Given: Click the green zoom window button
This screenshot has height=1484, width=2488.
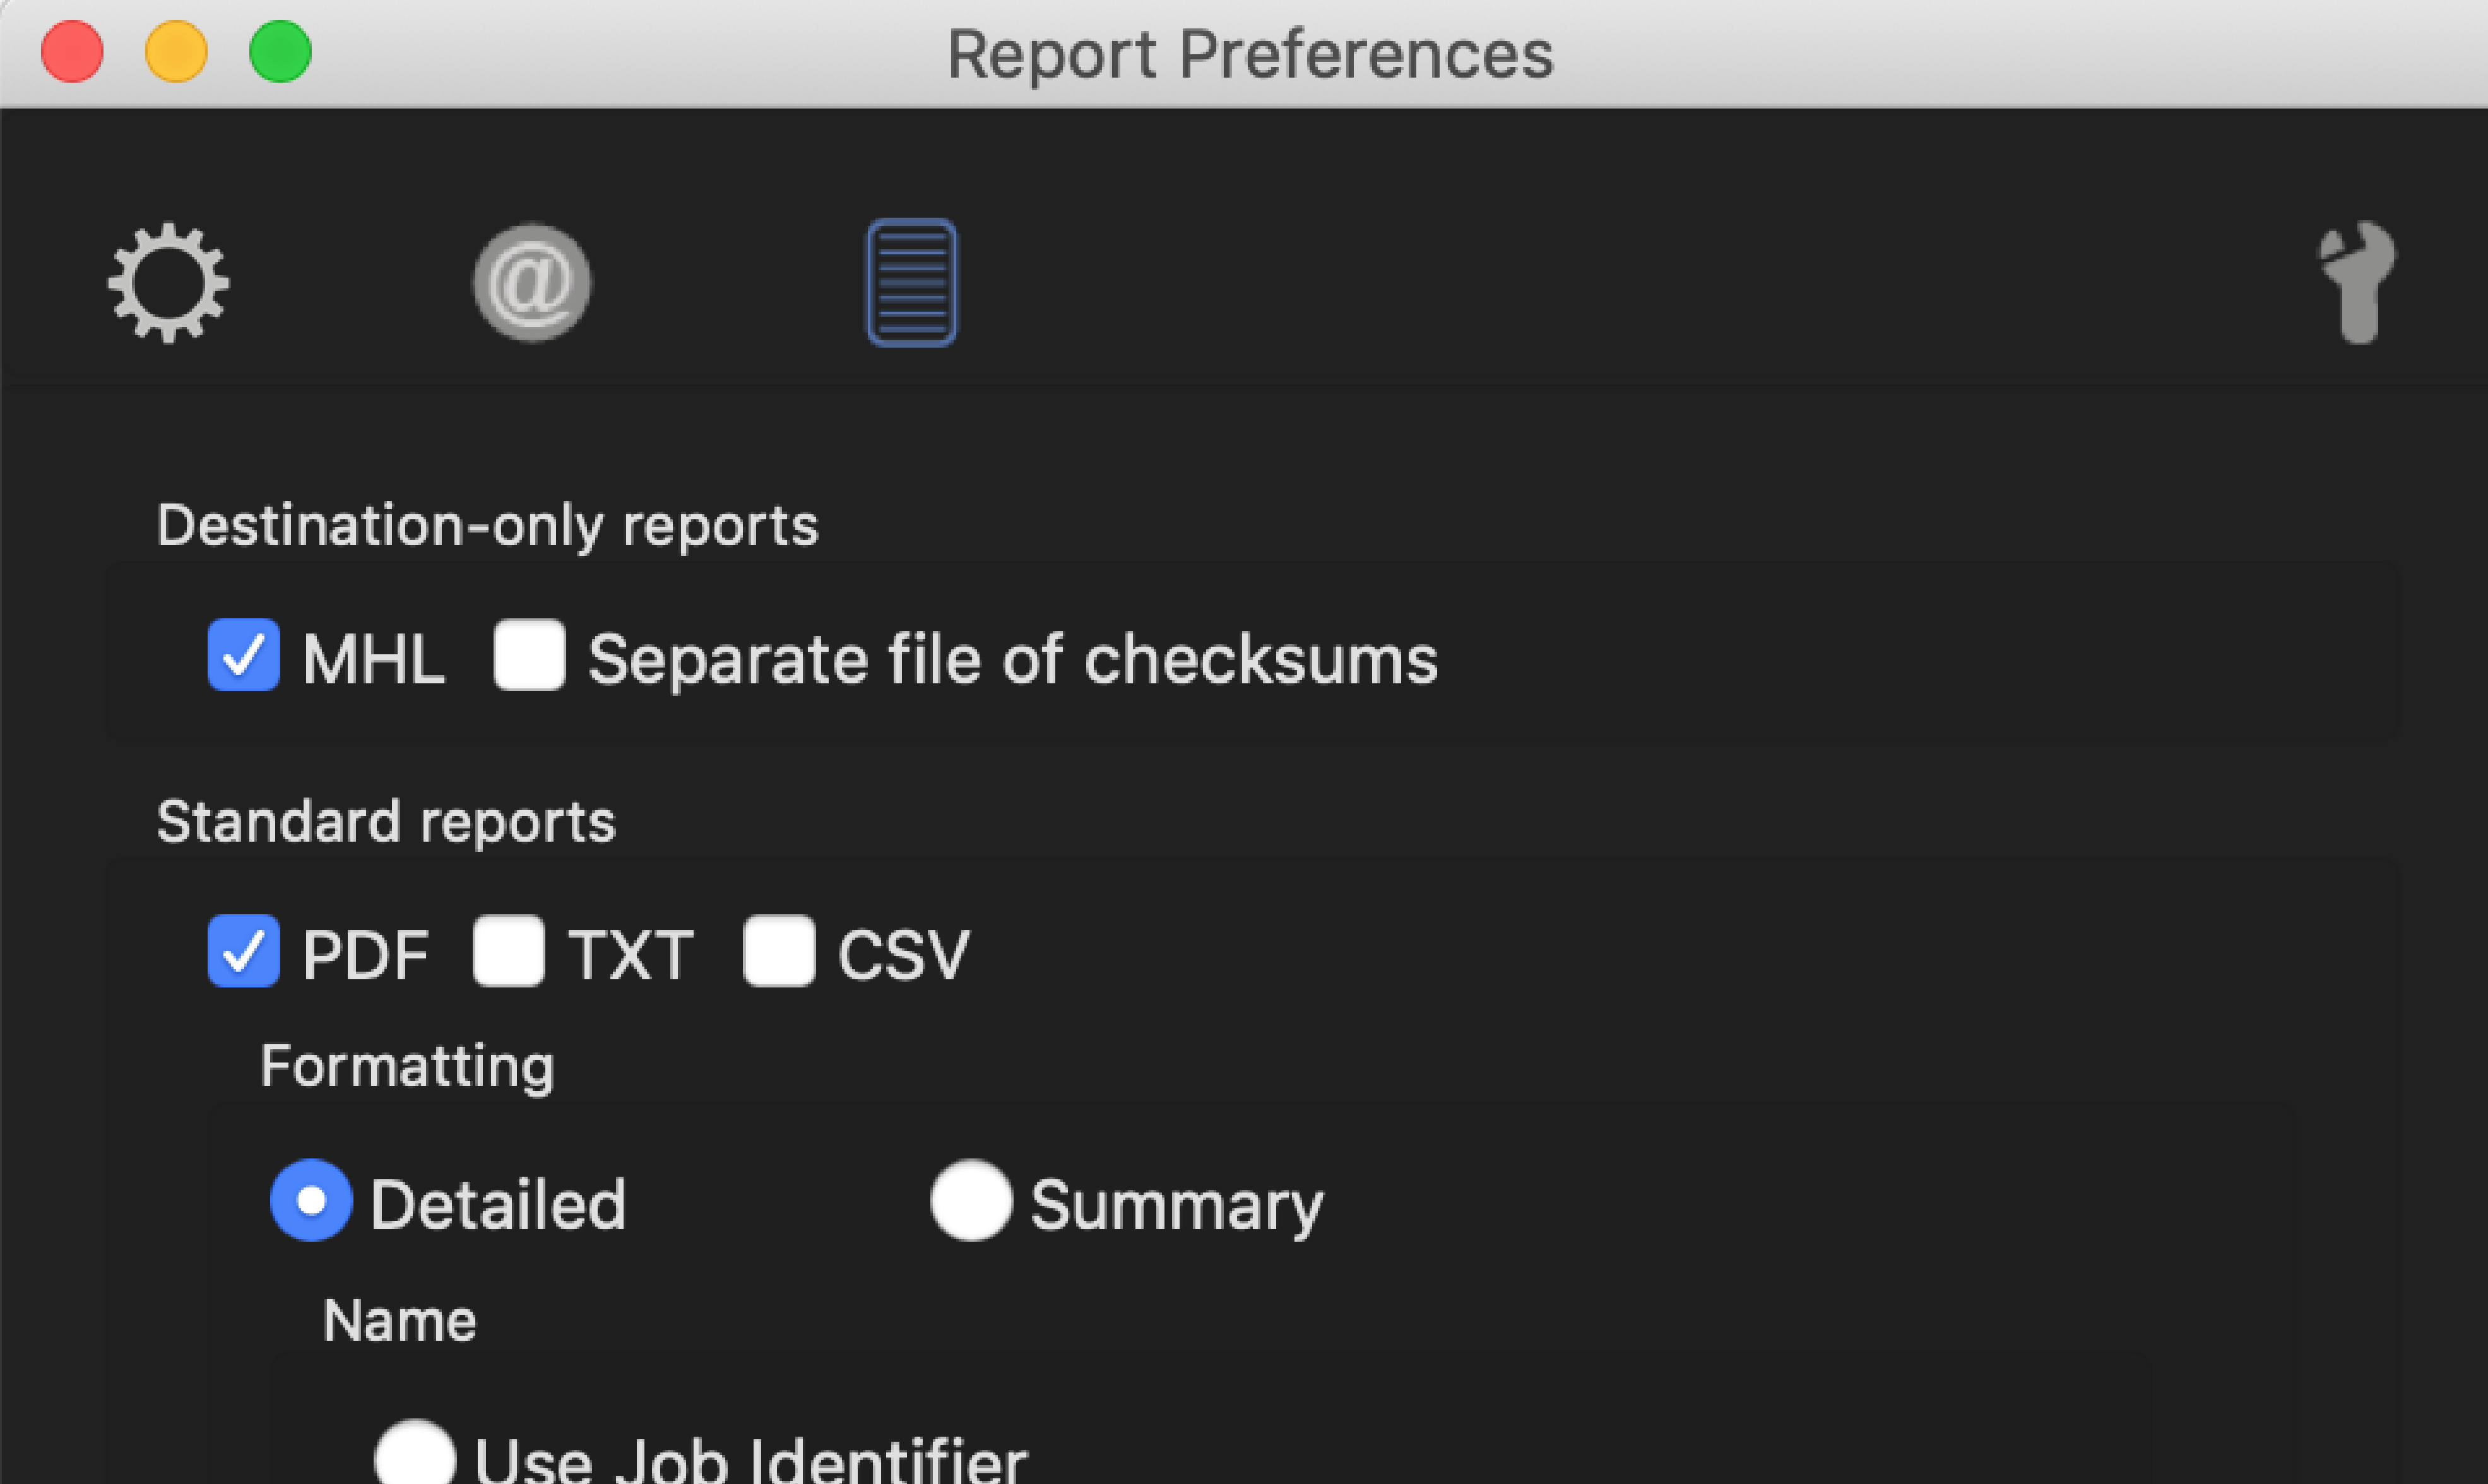Looking at the screenshot, I should tap(280, 52).
